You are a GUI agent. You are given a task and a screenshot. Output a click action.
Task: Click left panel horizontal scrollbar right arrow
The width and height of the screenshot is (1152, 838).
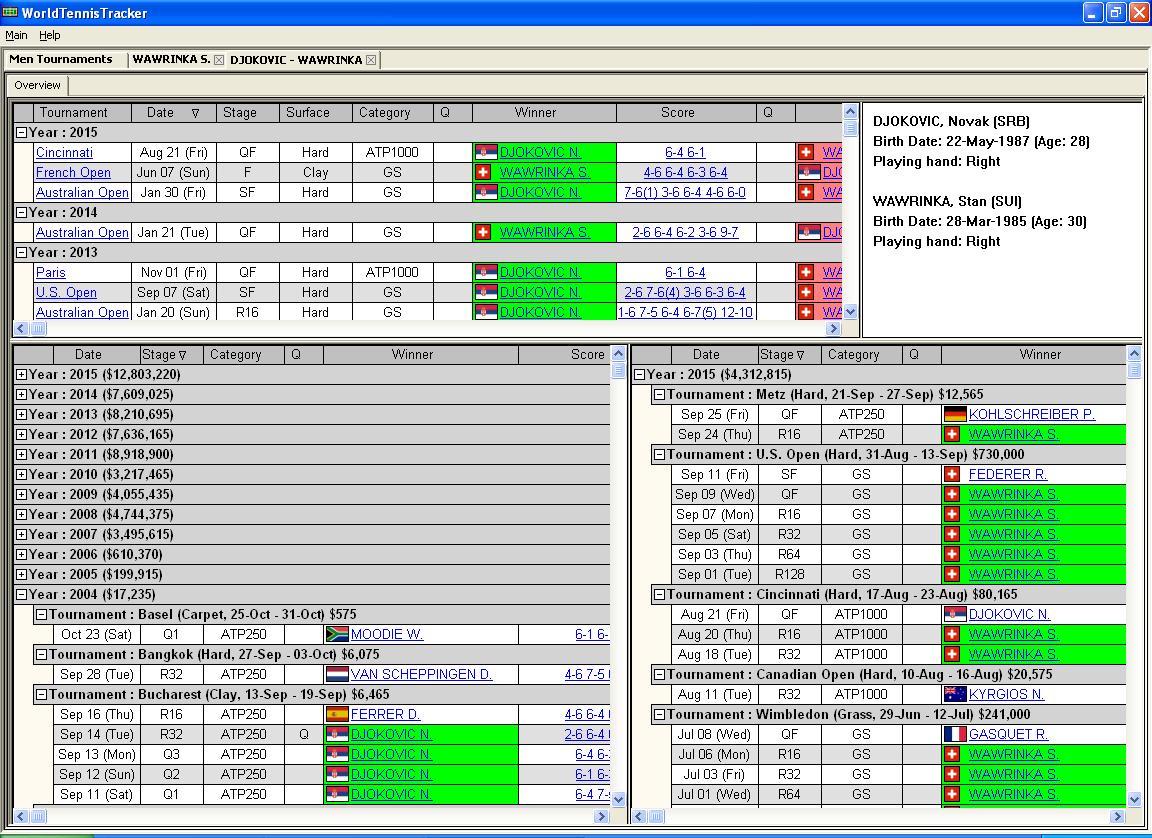point(602,816)
